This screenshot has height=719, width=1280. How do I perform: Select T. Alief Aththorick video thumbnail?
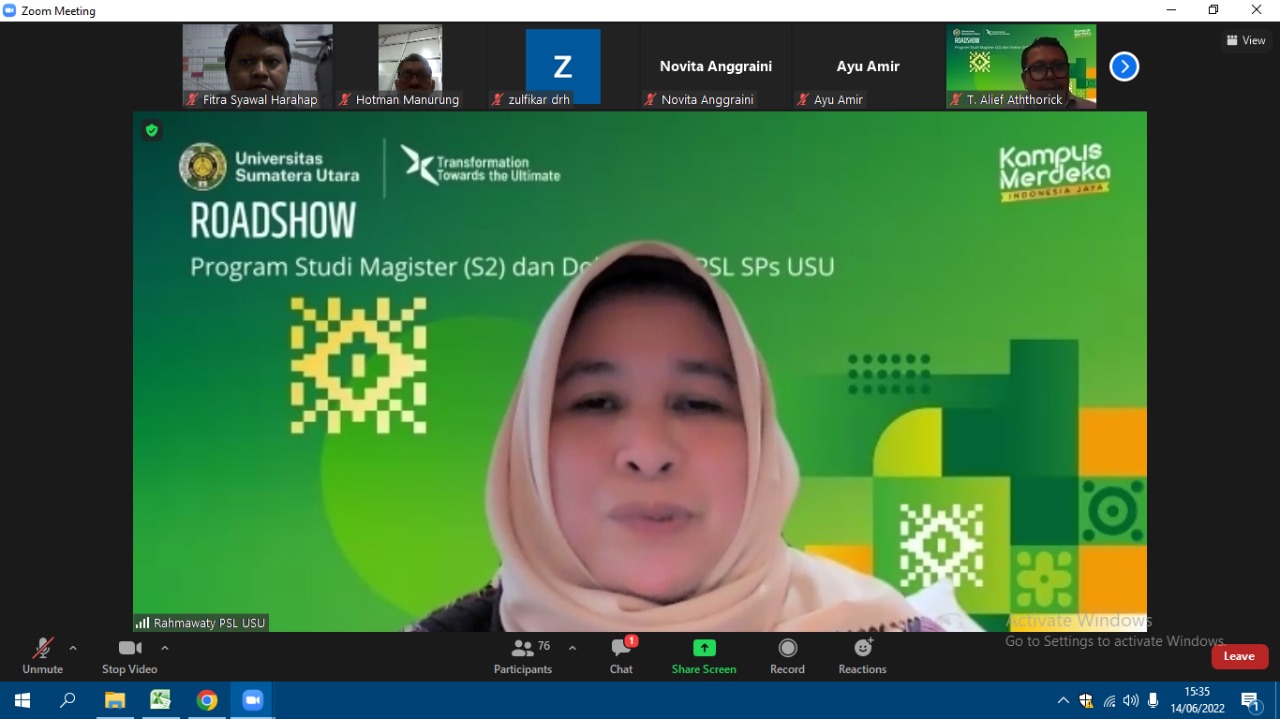pos(1021,66)
